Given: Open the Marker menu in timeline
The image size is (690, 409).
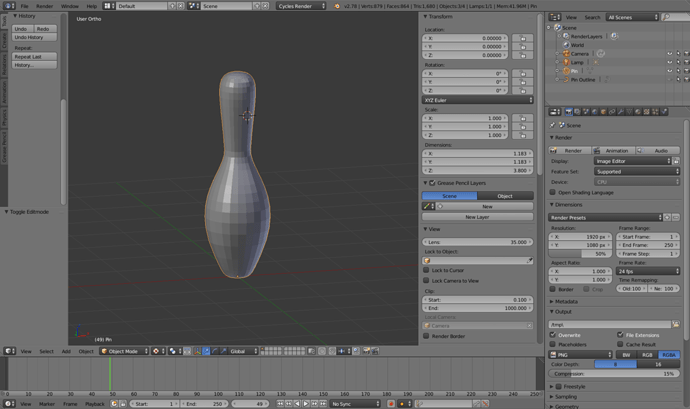Looking at the screenshot, I should pos(47,404).
